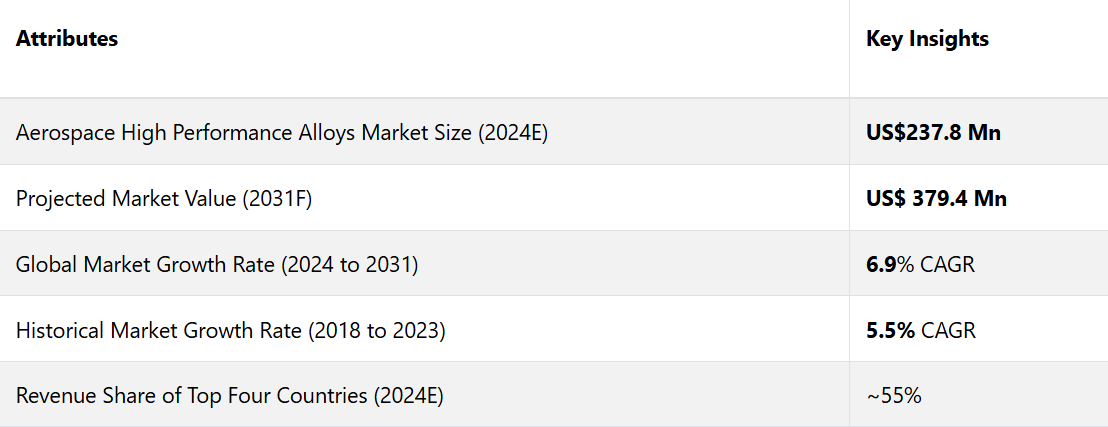The image size is (1108, 427).
Task: Click the Attributes column header
Action: coord(67,39)
